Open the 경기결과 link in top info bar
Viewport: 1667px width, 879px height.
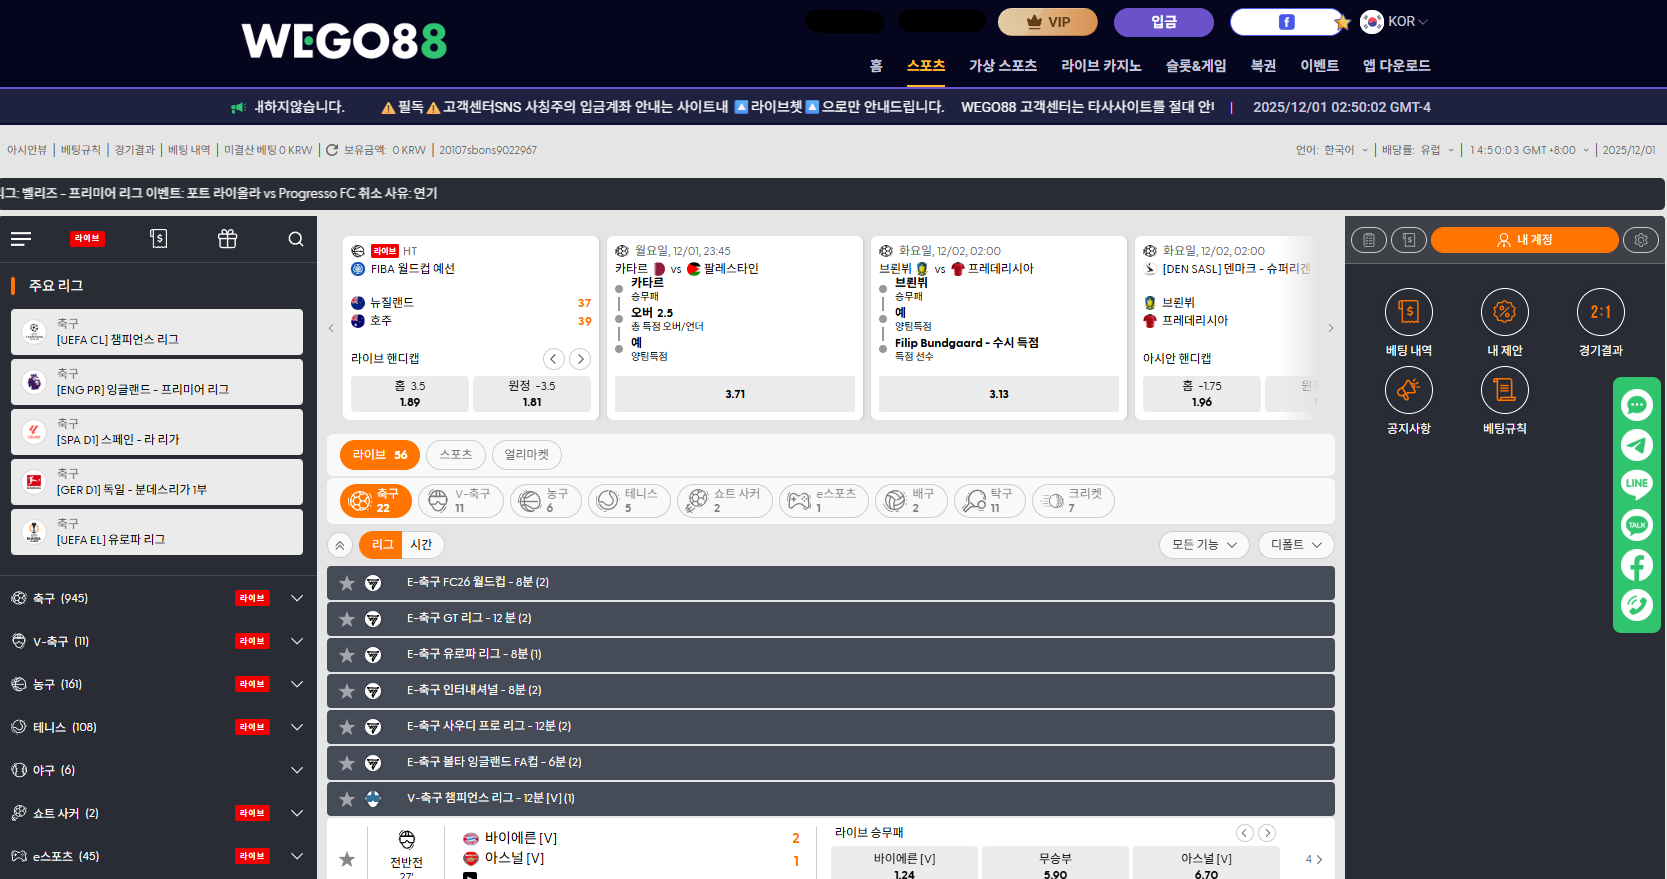pos(134,150)
